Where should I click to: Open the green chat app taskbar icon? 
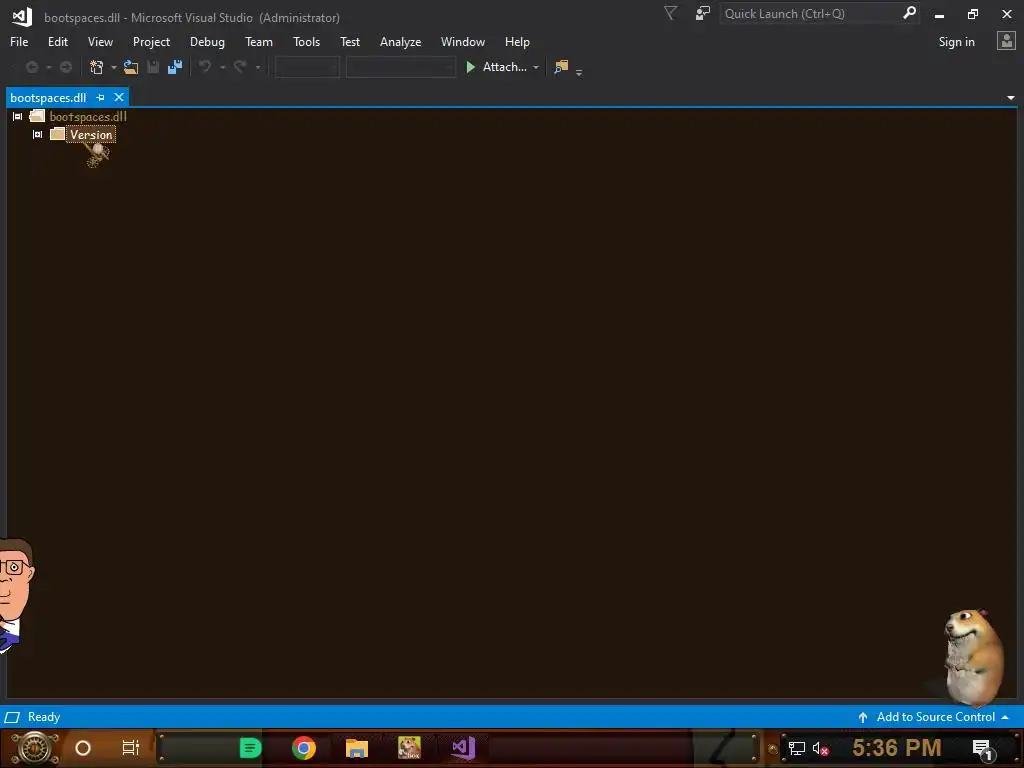(x=250, y=748)
